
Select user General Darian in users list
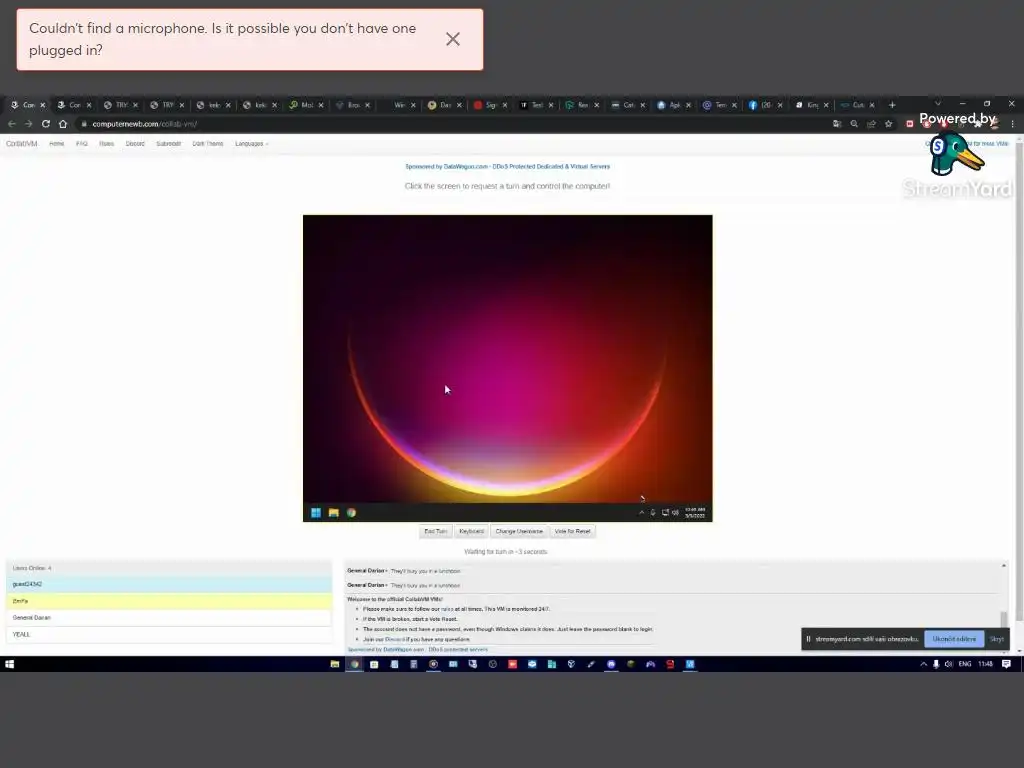pyautogui.click(x=169, y=617)
